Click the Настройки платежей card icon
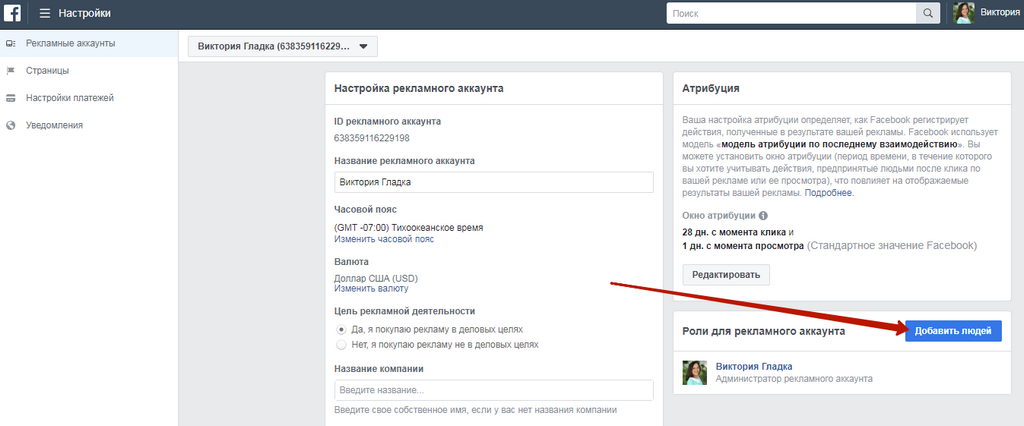Screen dimensions: 1024x426 (10, 98)
